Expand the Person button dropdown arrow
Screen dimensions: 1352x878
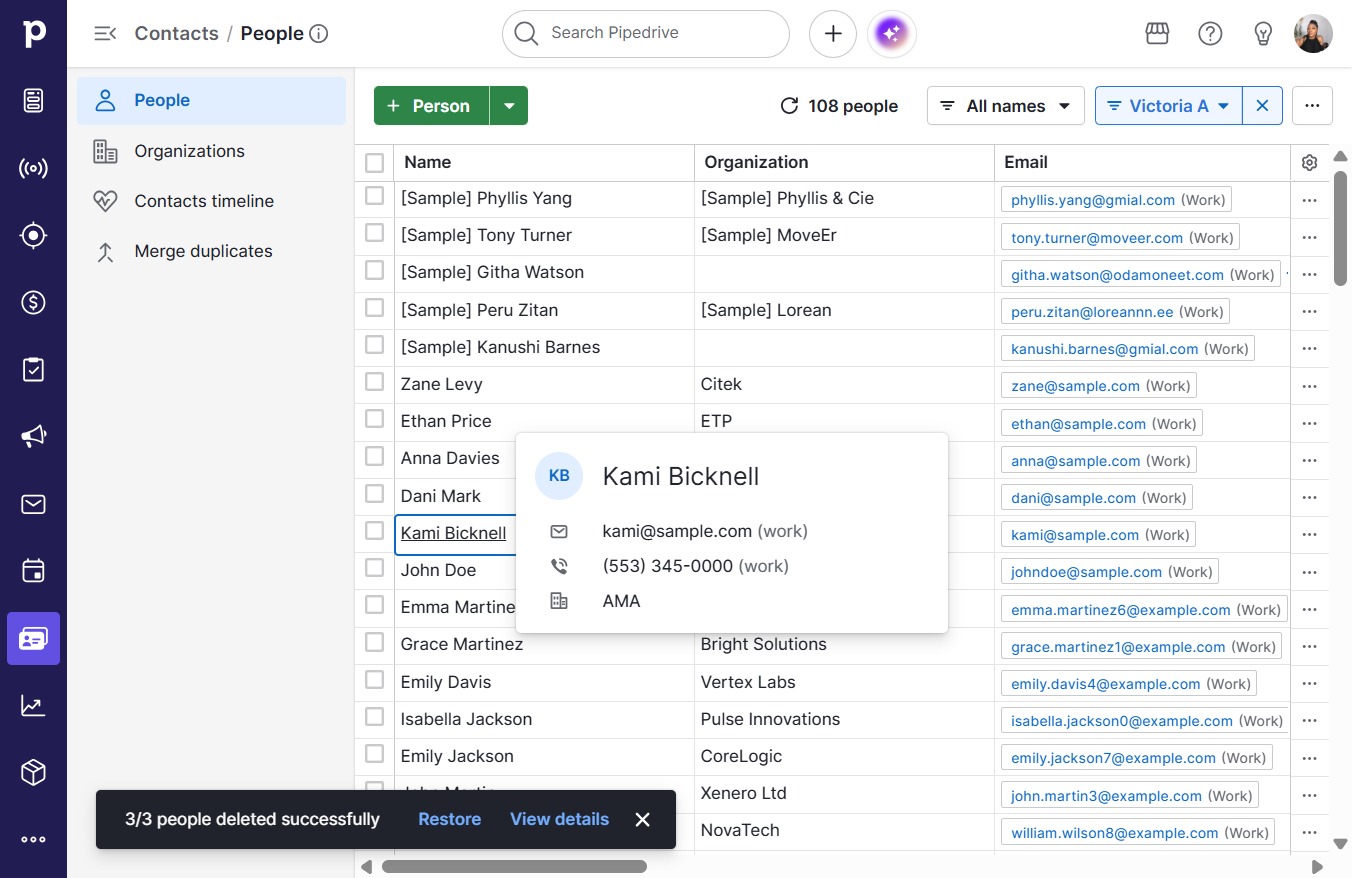point(509,106)
